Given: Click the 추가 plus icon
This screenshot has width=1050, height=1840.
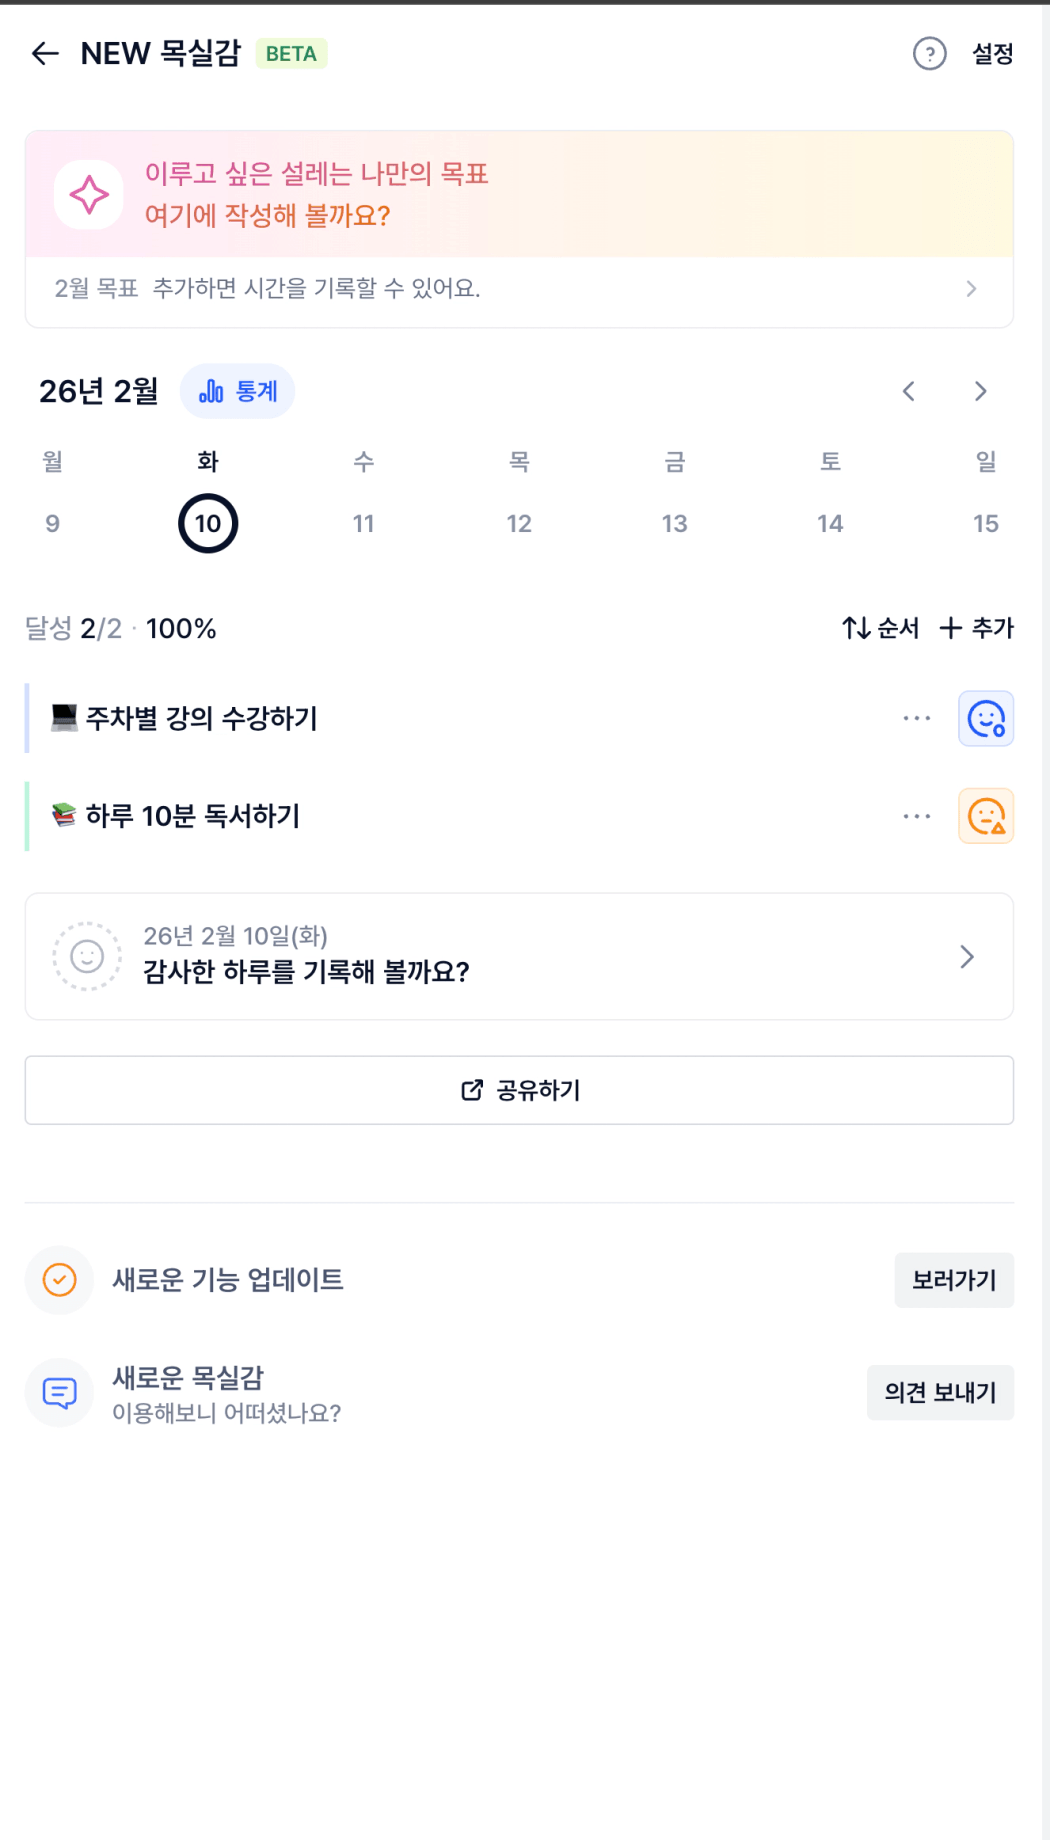Looking at the screenshot, I should pyautogui.click(x=950, y=628).
